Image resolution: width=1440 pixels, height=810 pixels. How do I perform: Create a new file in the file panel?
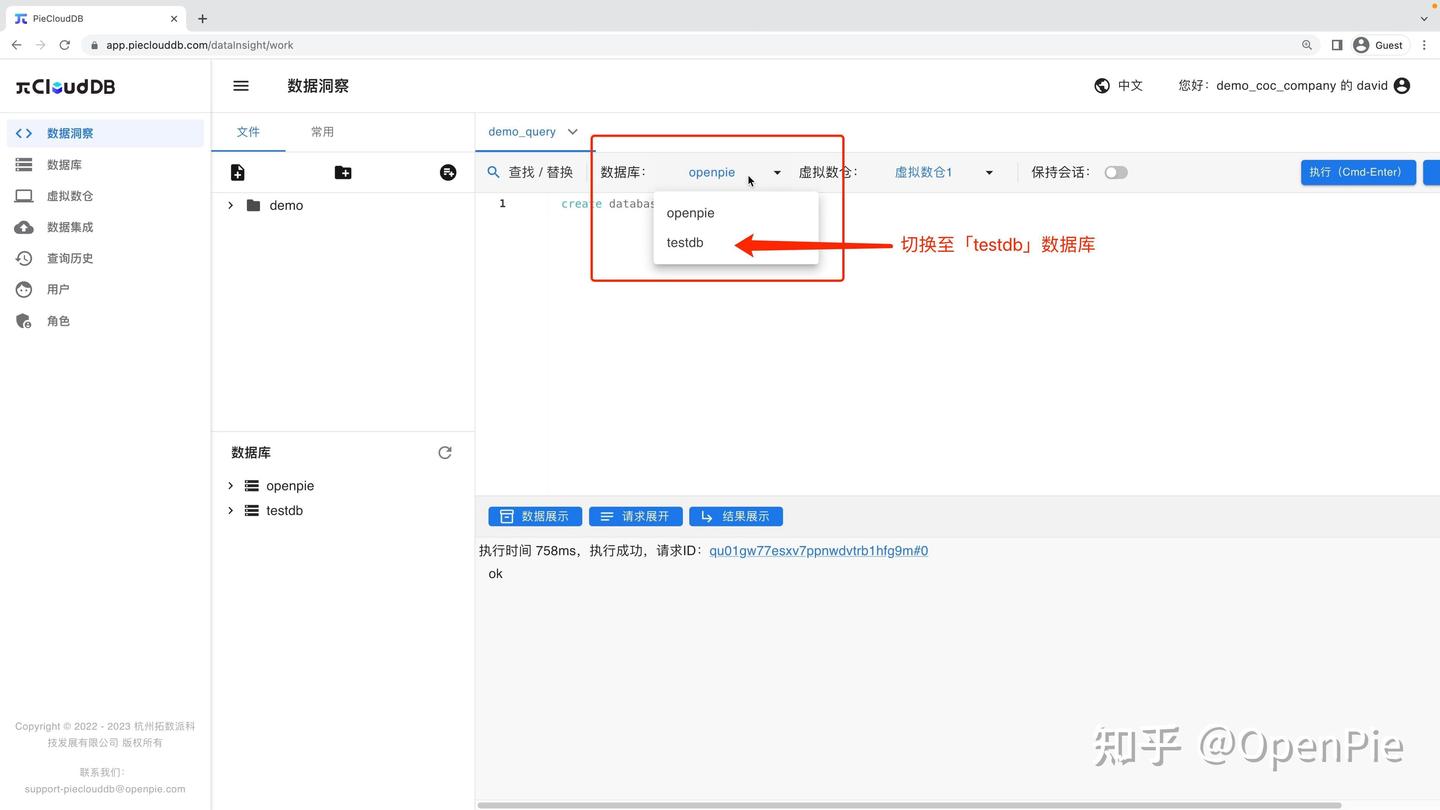(237, 172)
